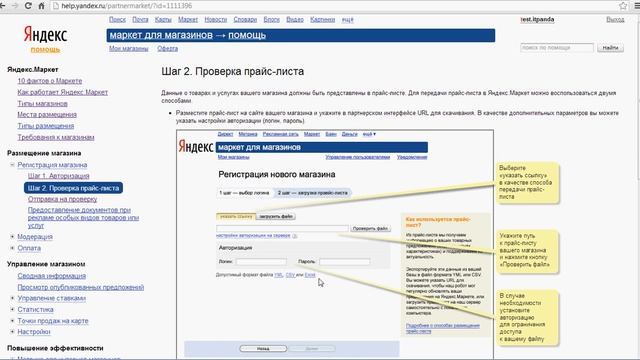This screenshot has height=360, width=640.
Task: Open 'Как работает Яндекс.Маркет' link
Action: tap(62, 92)
